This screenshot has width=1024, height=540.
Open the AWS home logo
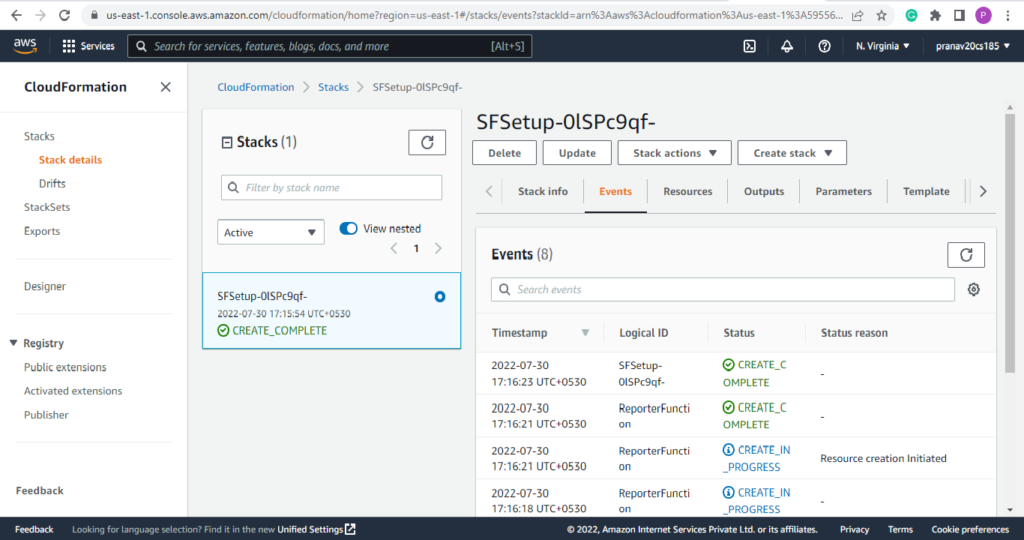25,46
